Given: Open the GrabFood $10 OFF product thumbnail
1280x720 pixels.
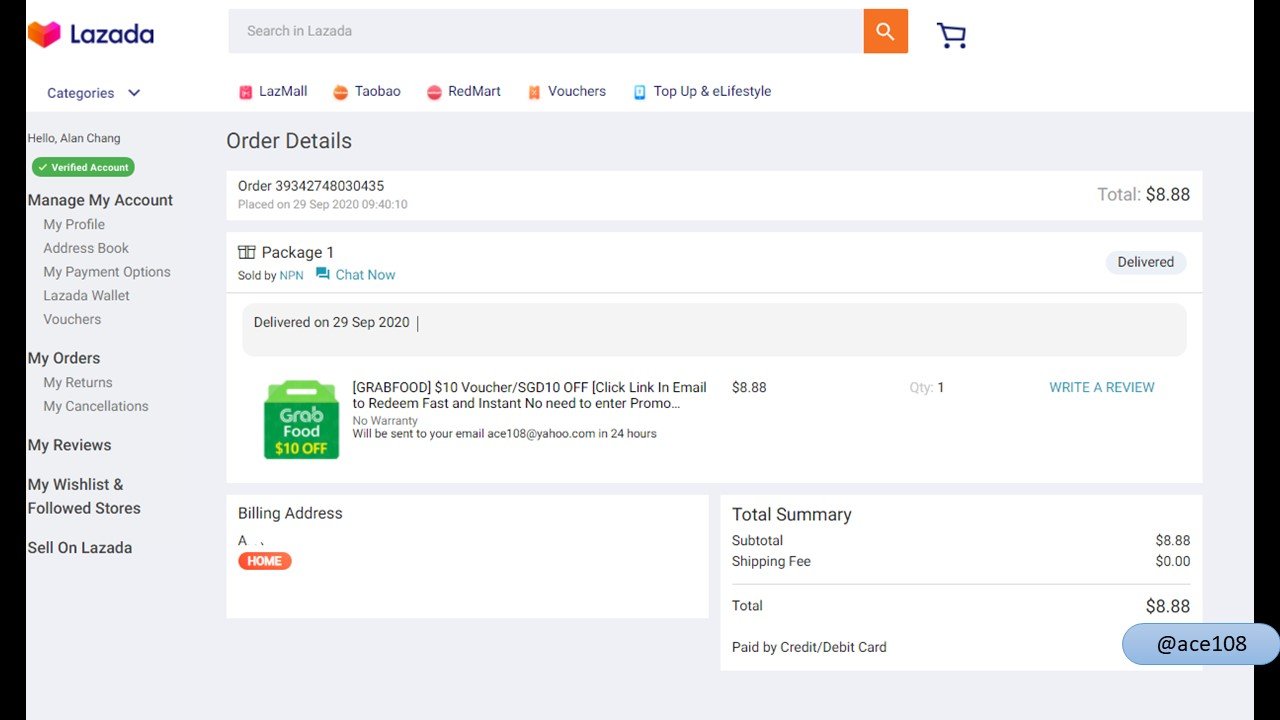Looking at the screenshot, I should (301, 419).
